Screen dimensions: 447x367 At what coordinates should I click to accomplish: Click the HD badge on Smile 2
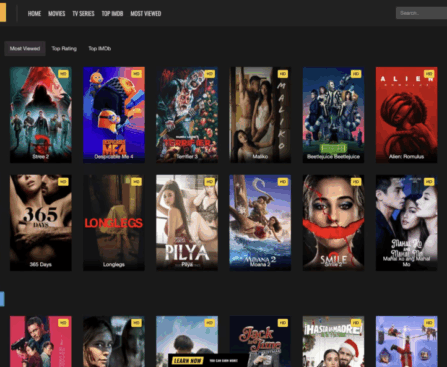tap(356, 182)
